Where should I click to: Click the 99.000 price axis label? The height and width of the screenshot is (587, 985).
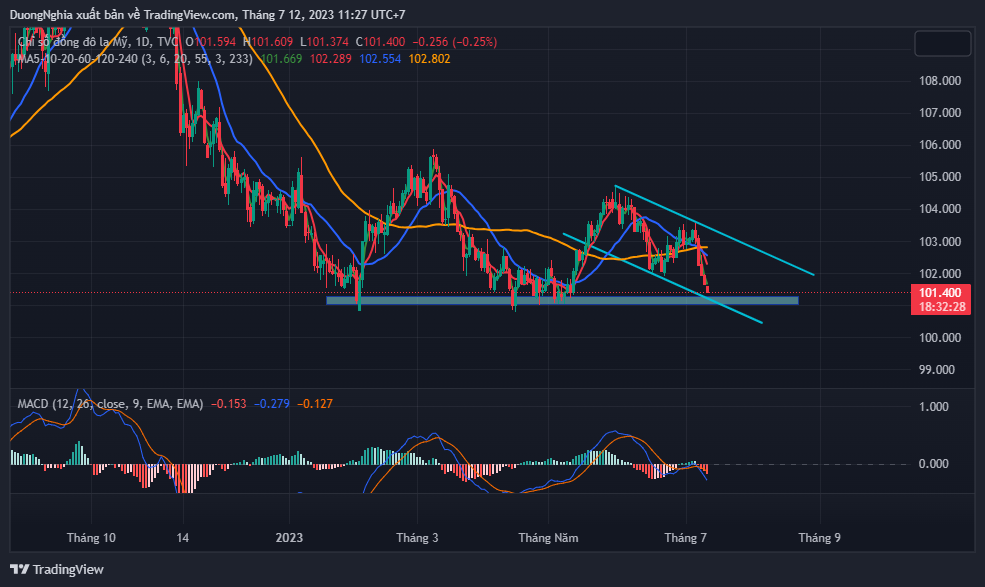(937, 370)
